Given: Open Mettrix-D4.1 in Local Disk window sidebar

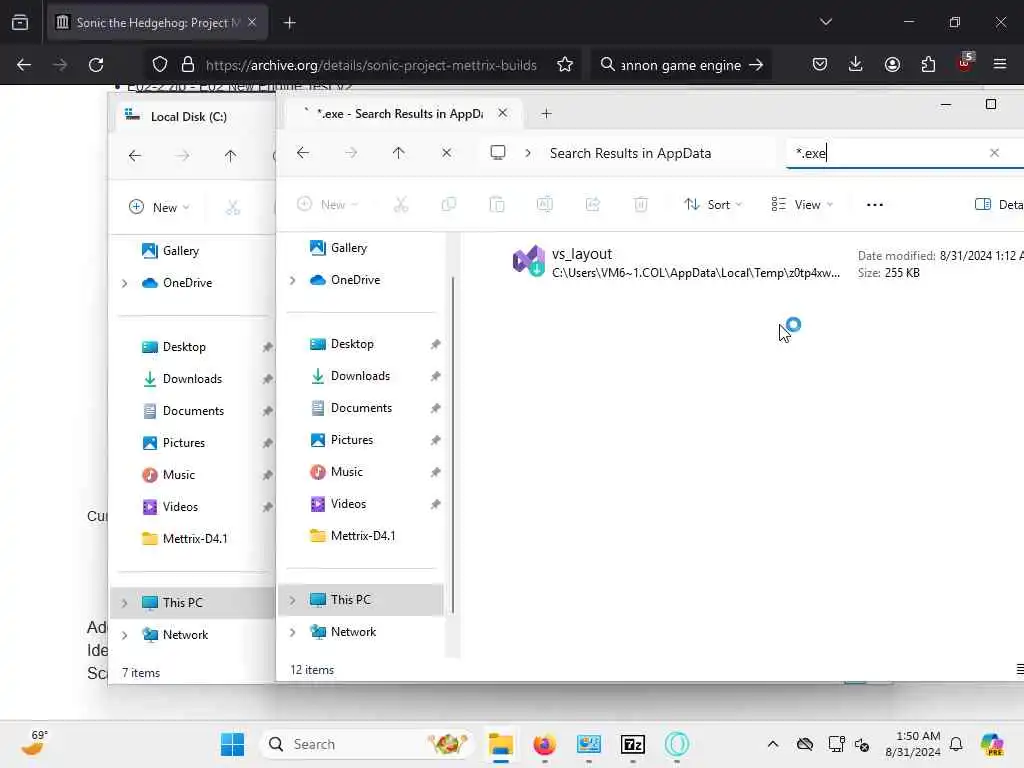Looking at the screenshot, I should tap(196, 539).
